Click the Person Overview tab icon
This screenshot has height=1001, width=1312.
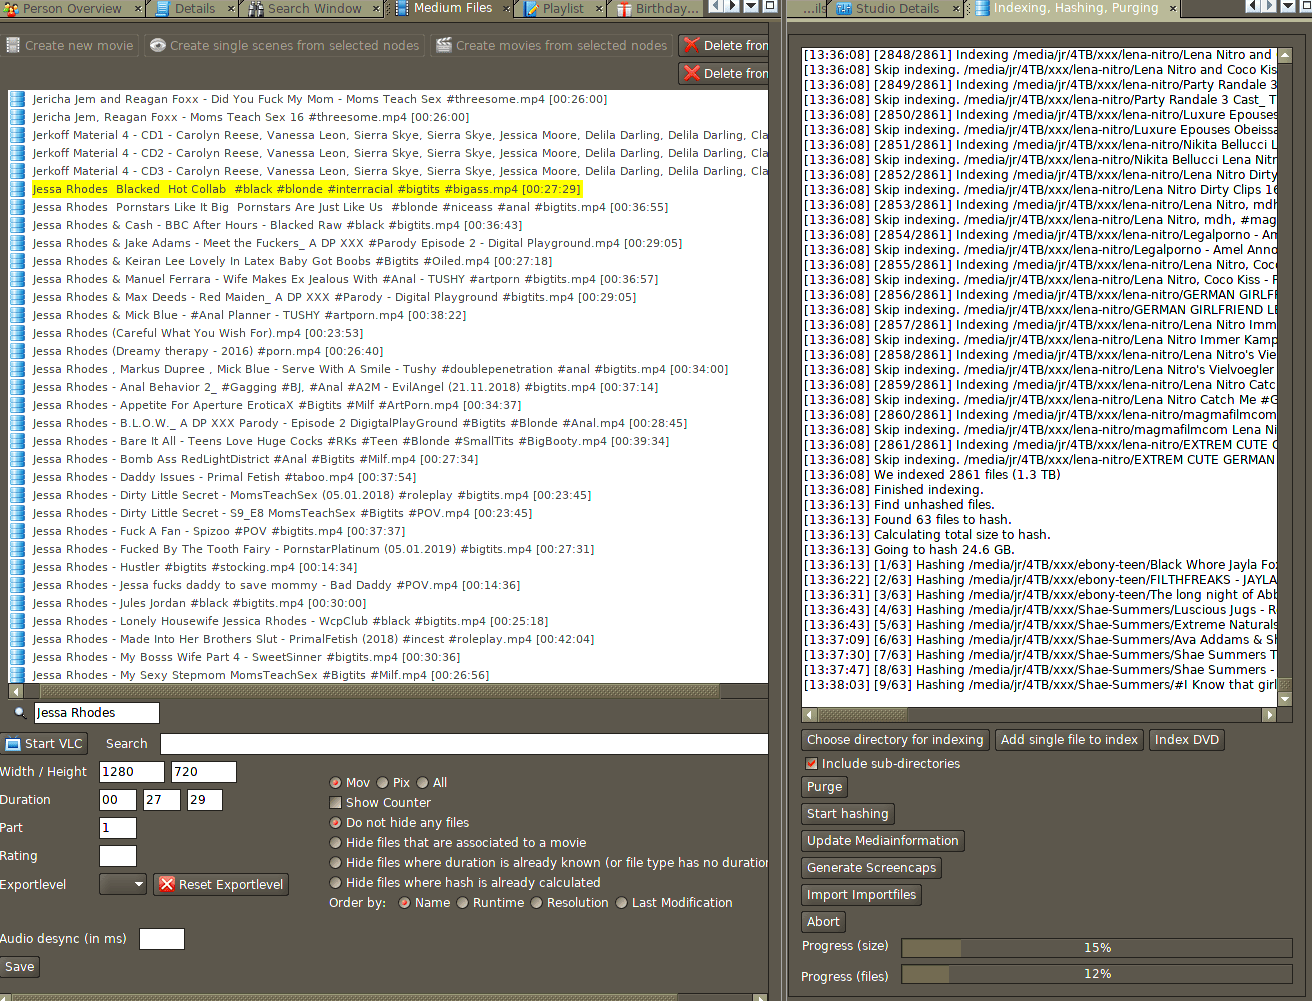11,8
